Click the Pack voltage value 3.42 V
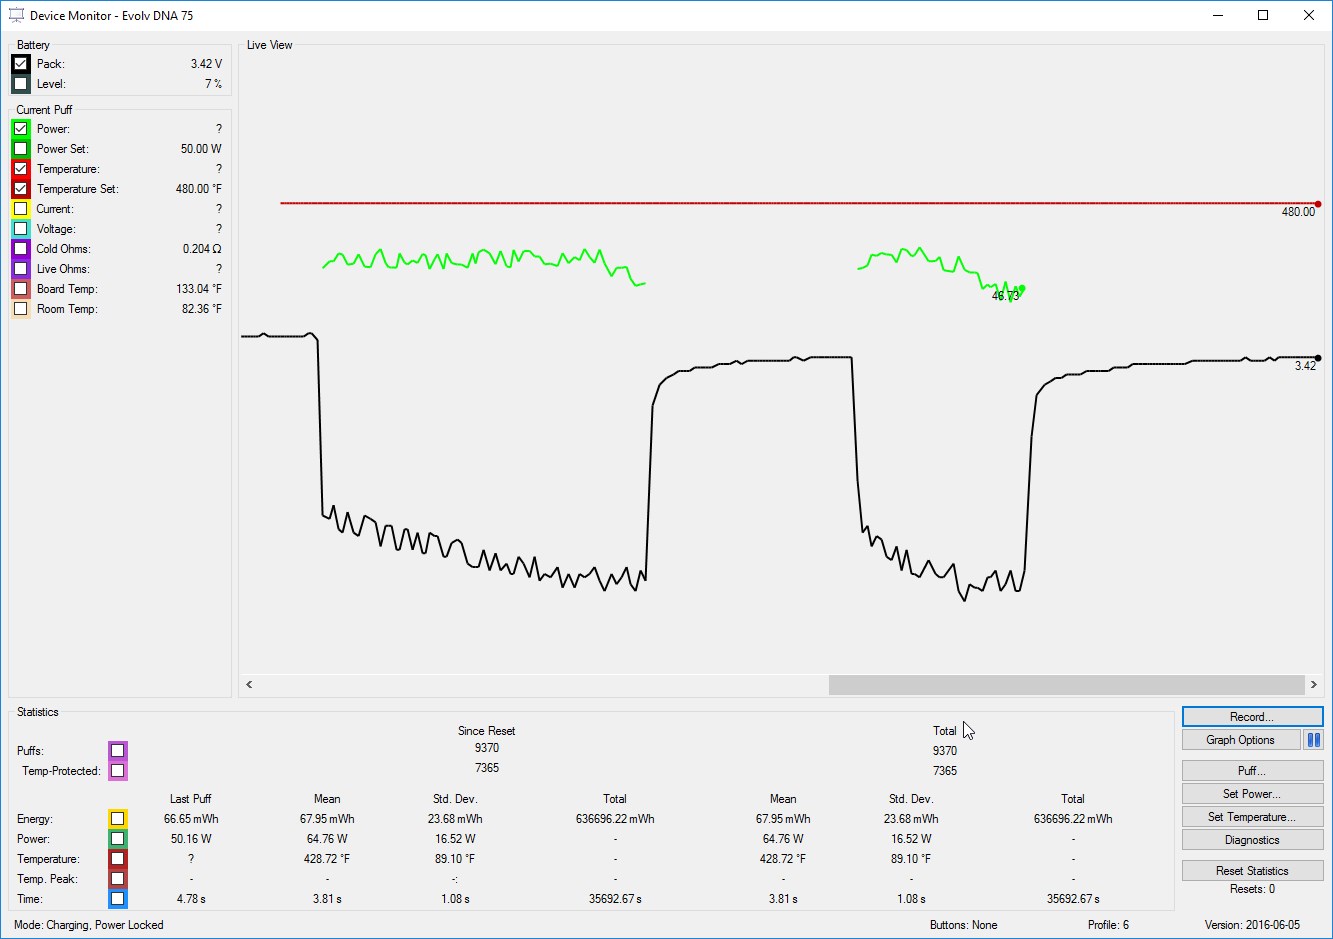Image resolution: width=1333 pixels, height=939 pixels. (x=207, y=64)
